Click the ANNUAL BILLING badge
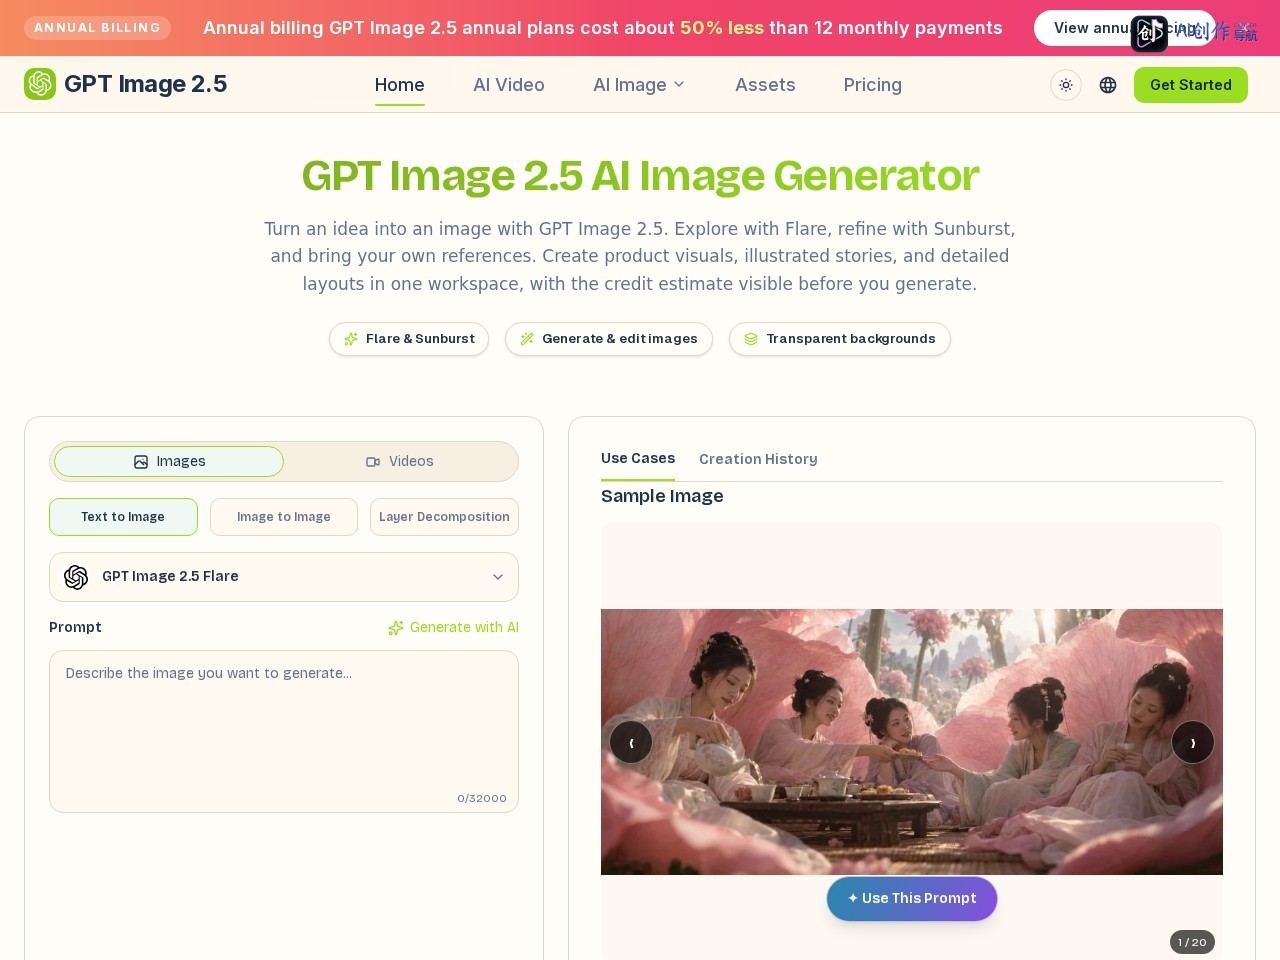1280x960 pixels. 97,28
